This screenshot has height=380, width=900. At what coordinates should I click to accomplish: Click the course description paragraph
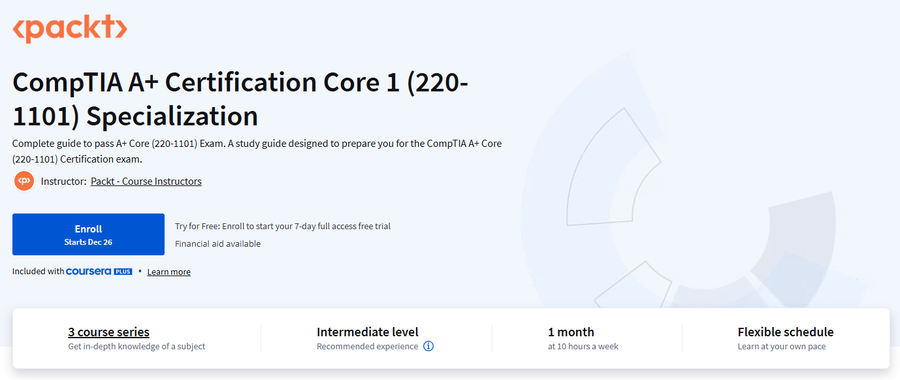point(257,151)
